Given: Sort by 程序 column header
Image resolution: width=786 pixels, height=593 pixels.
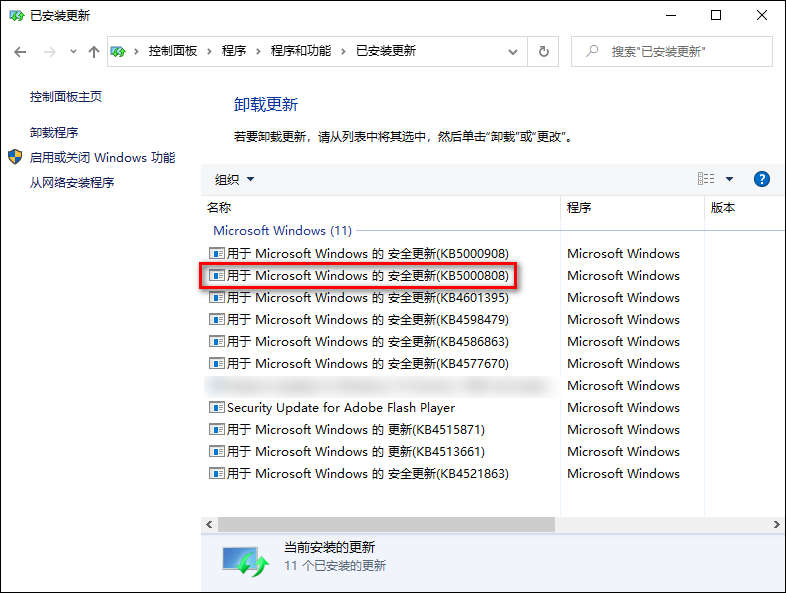Looking at the screenshot, I should click(579, 208).
